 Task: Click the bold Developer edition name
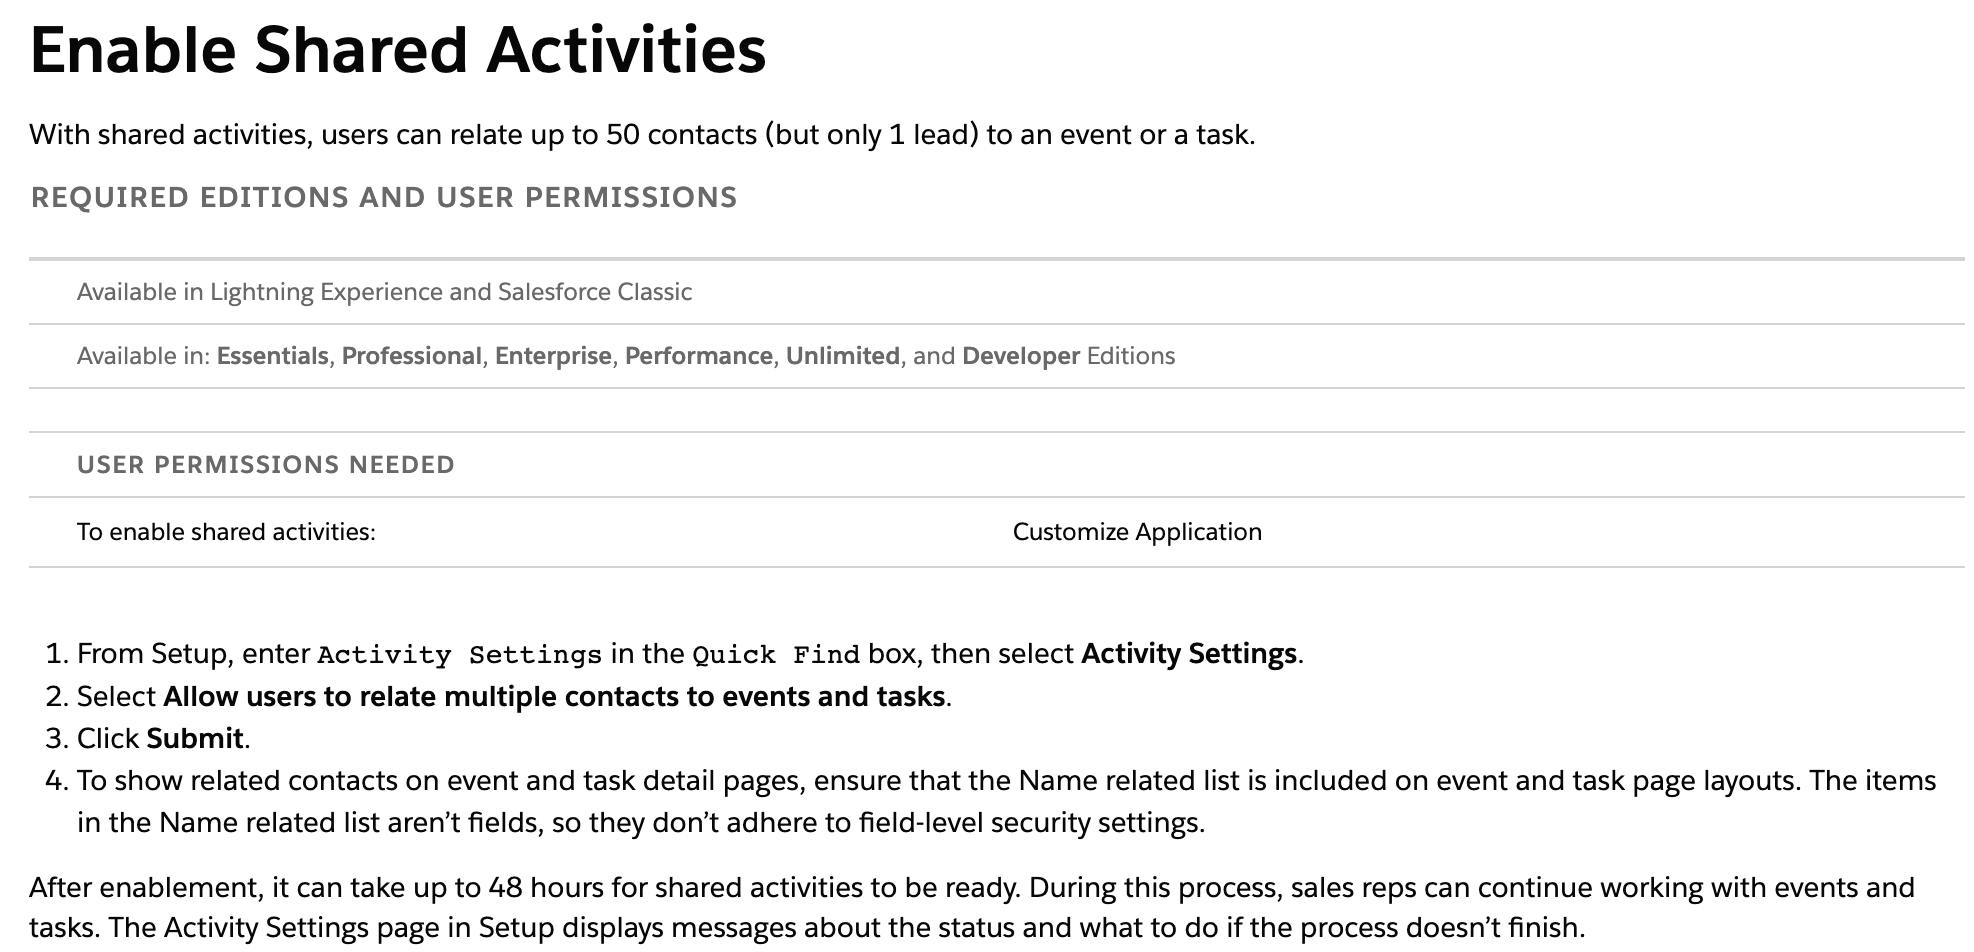point(1020,356)
